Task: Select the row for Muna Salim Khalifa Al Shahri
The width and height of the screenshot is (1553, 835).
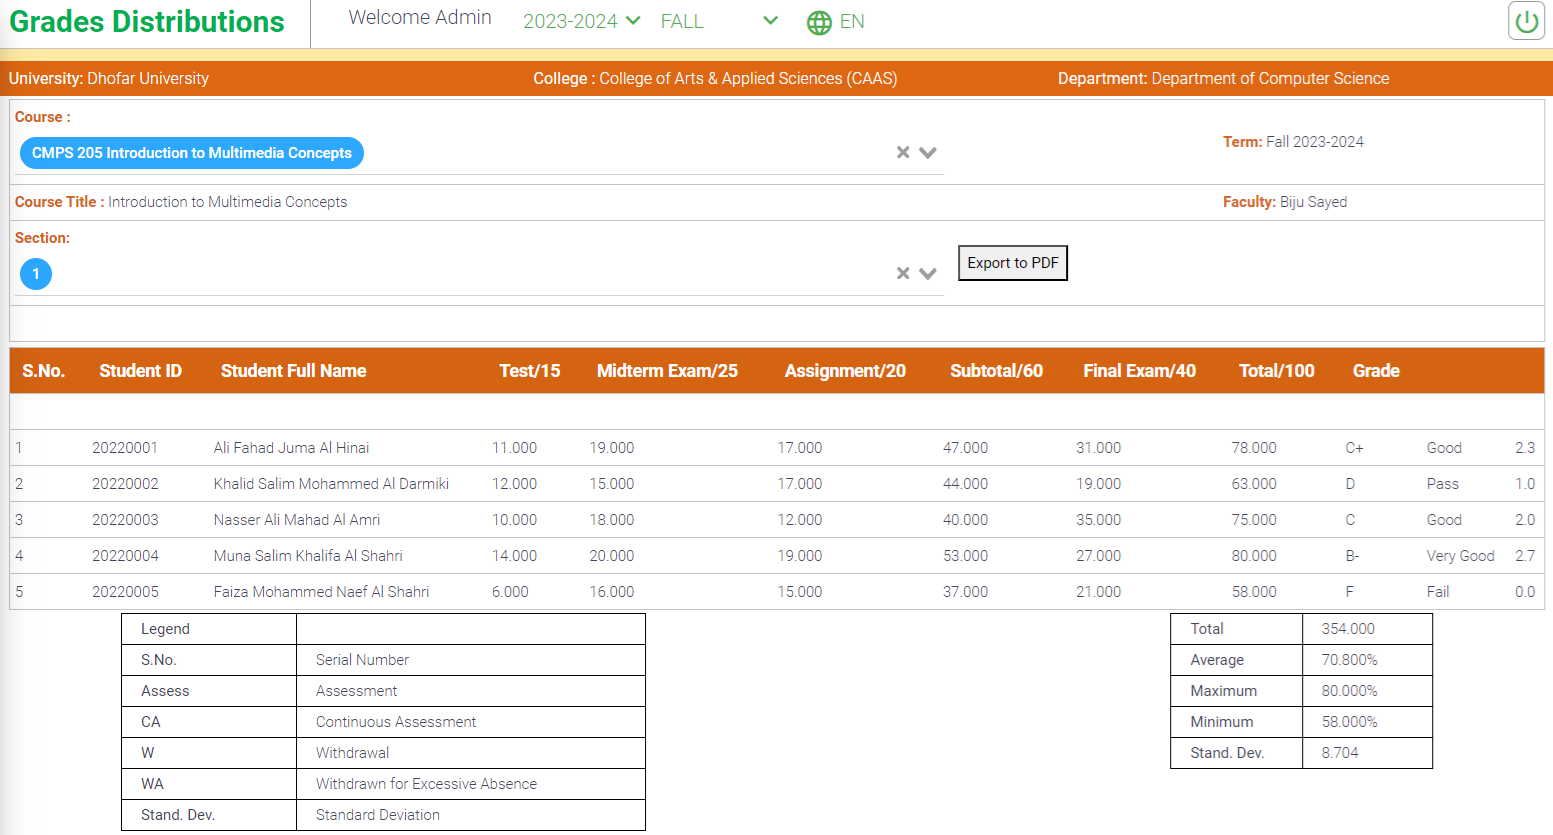Action: click(x=308, y=556)
